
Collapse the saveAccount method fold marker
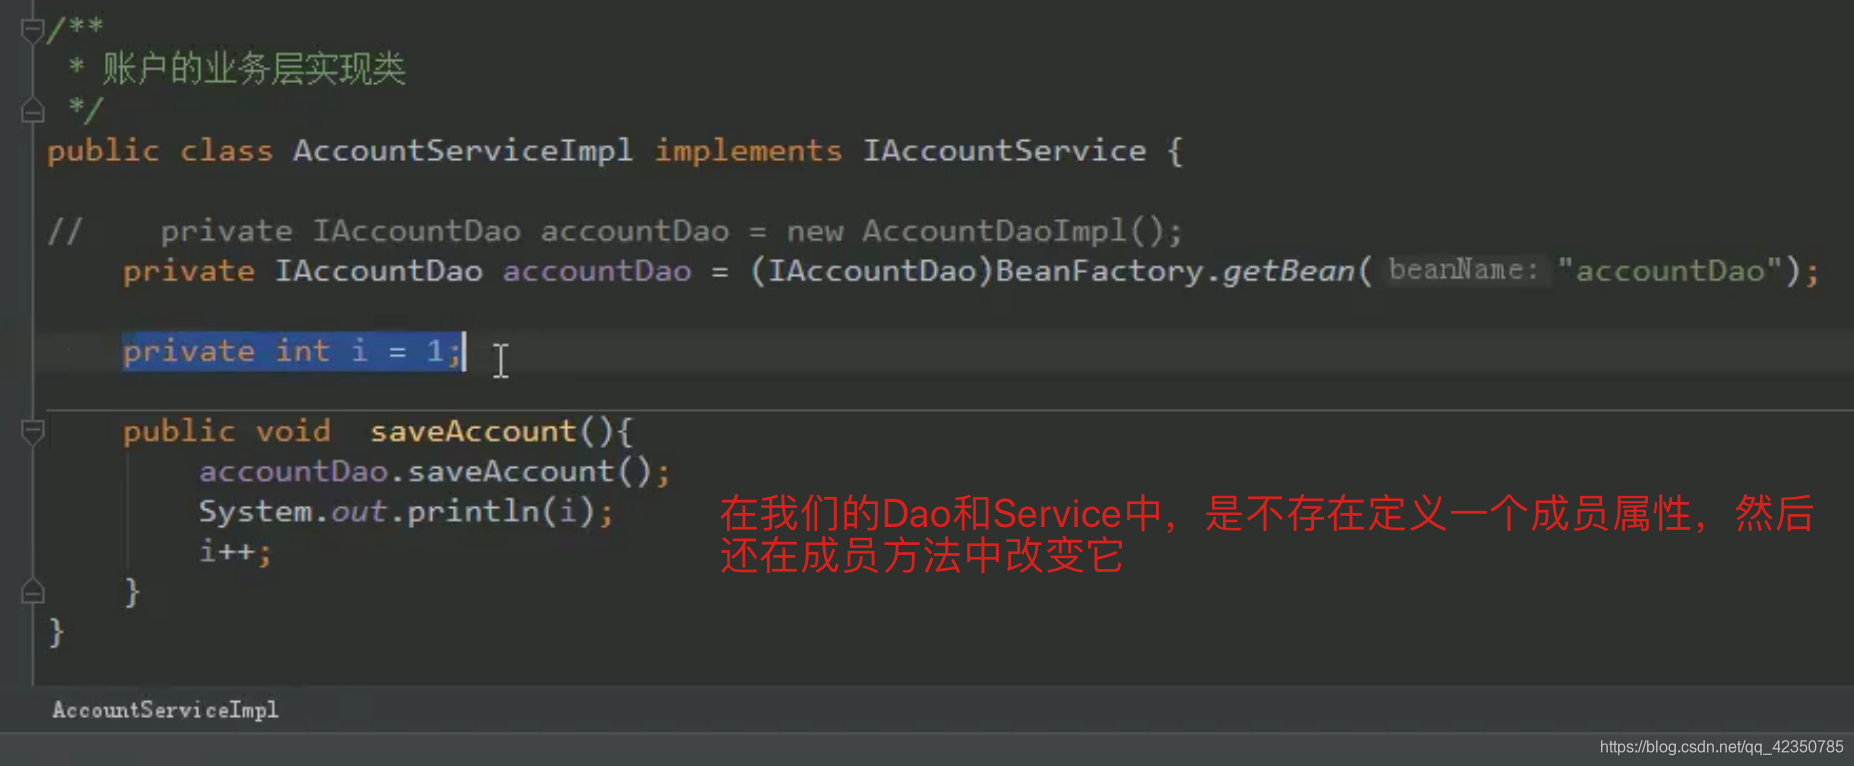point(32,431)
